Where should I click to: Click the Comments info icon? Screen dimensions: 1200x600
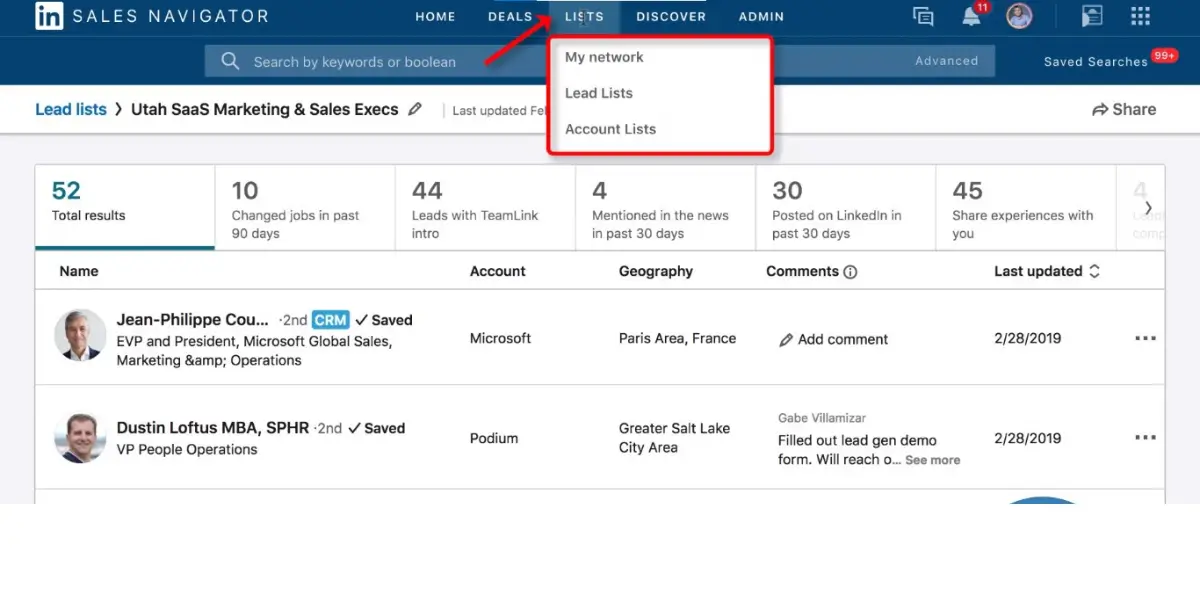pos(850,272)
